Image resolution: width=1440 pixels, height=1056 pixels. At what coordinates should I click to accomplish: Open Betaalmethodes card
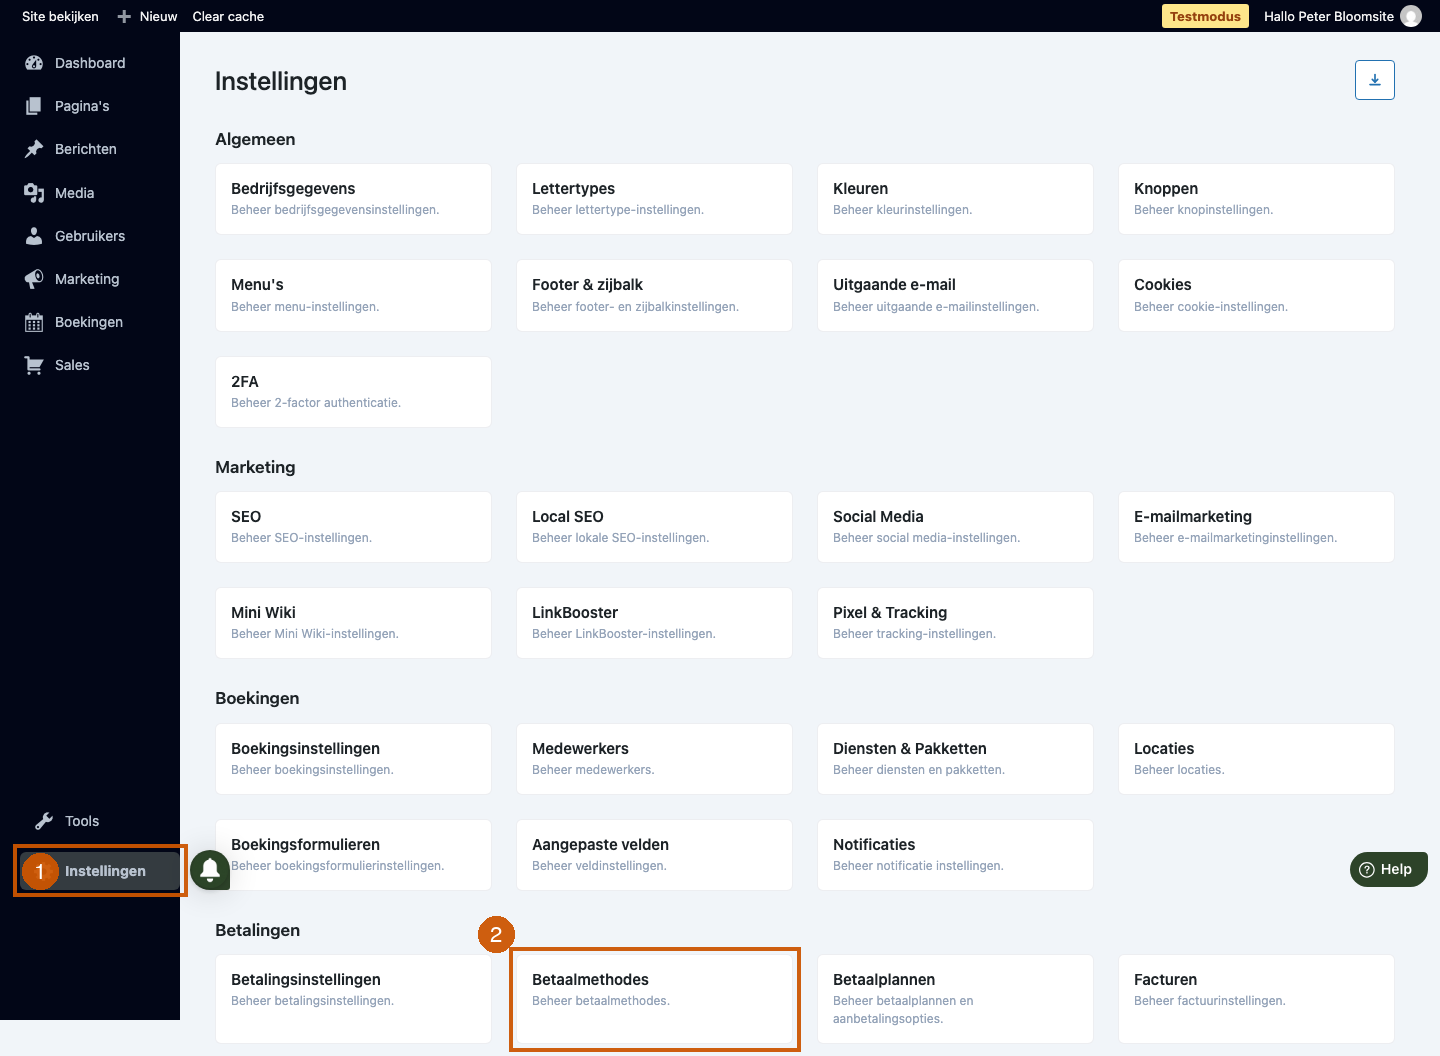pos(654,999)
